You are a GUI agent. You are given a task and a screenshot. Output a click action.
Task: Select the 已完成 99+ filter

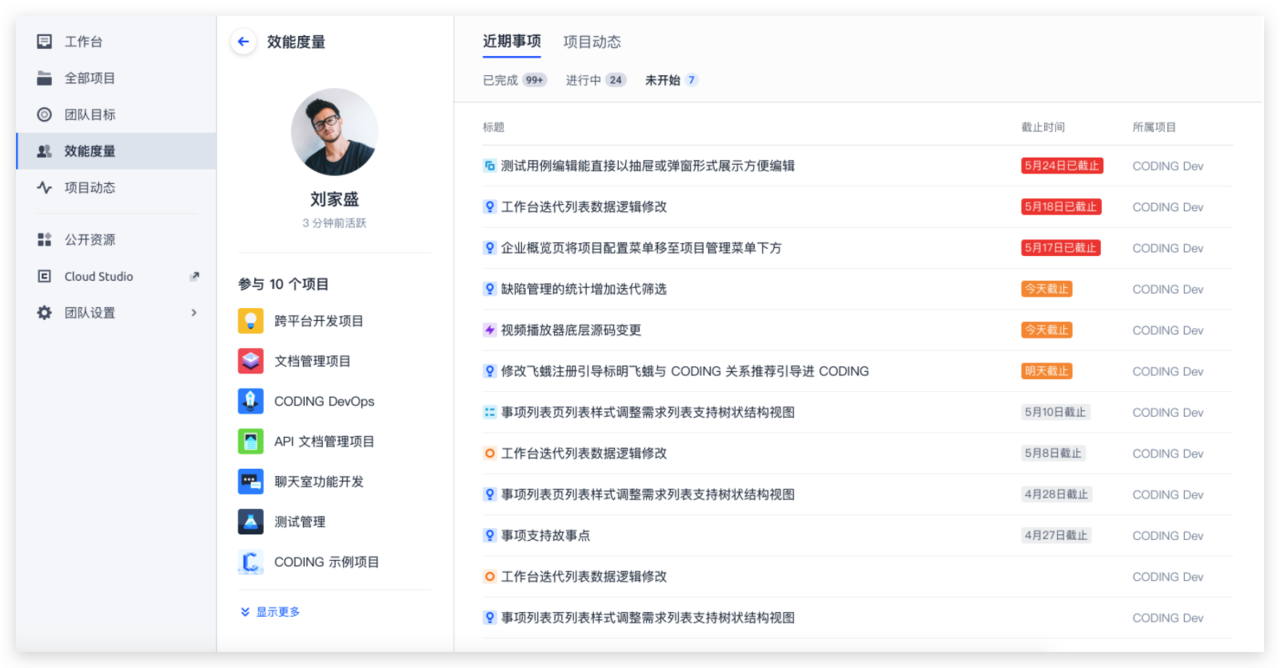point(515,80)
